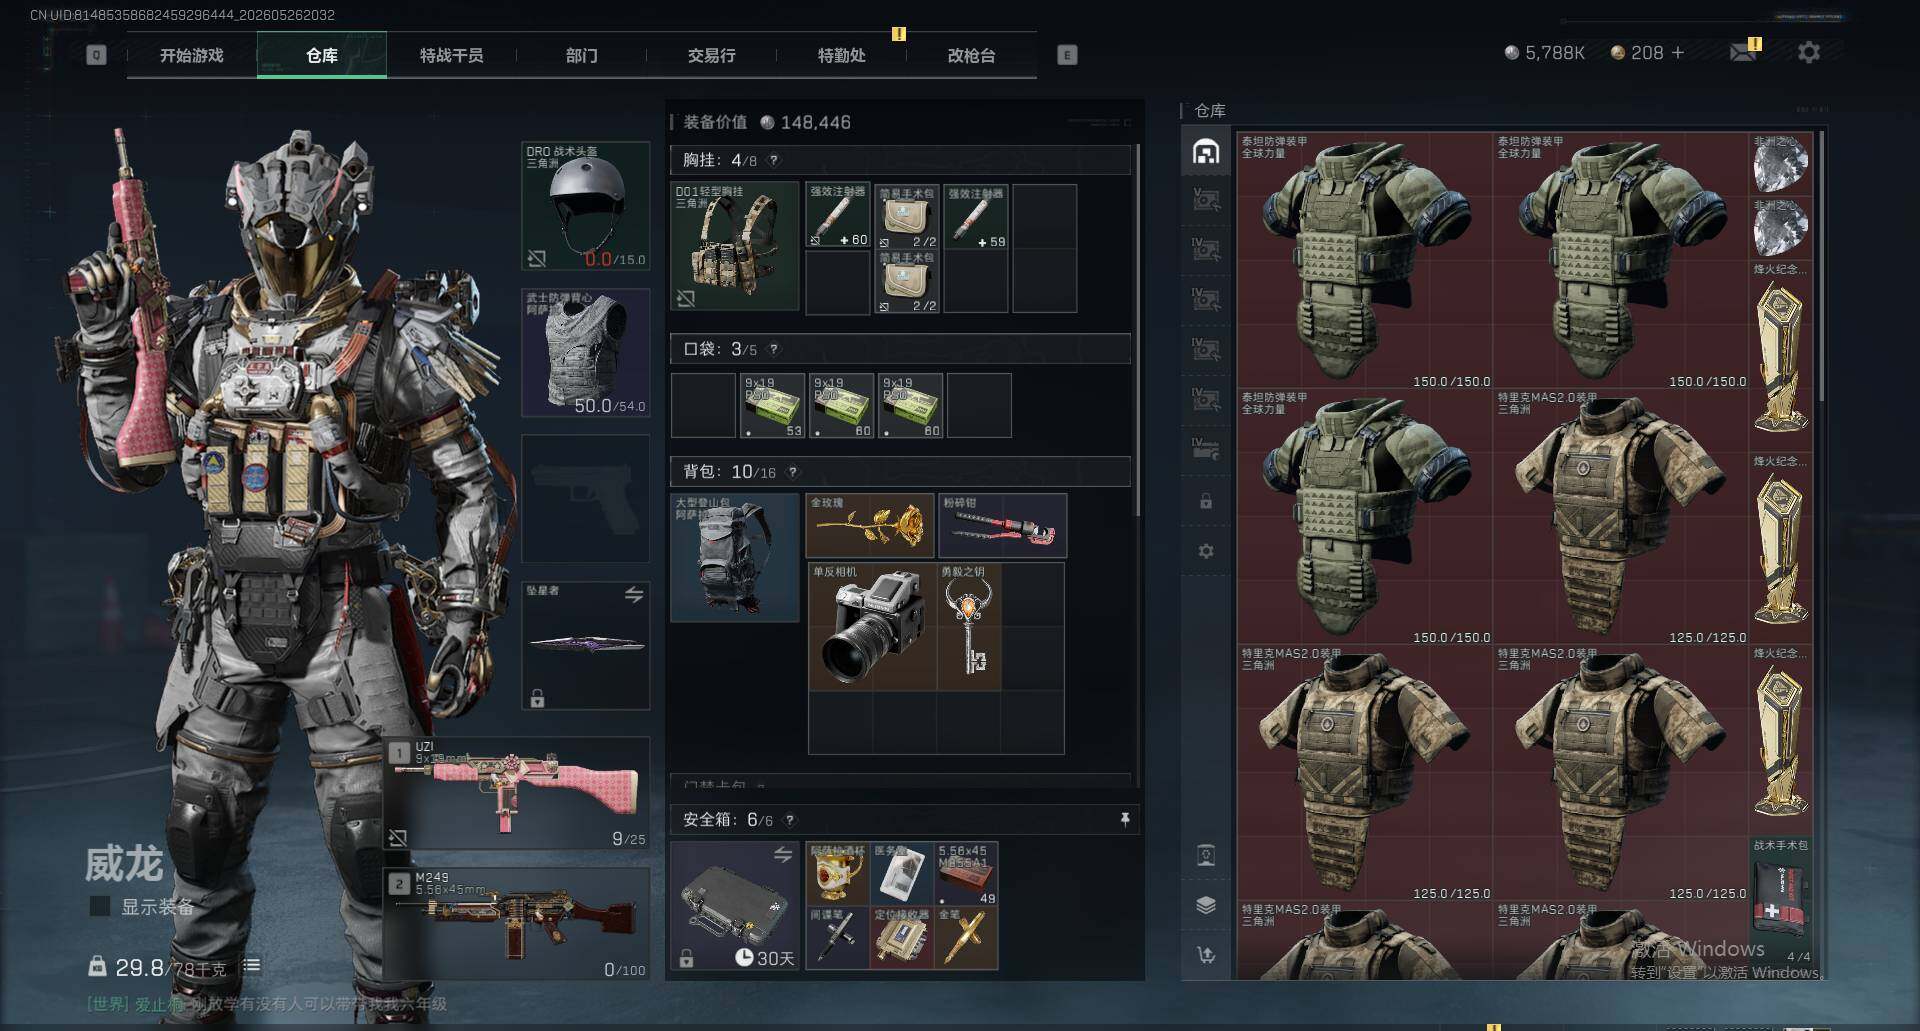Click the lock icon on 坠星者 slot

coord(537,698)
